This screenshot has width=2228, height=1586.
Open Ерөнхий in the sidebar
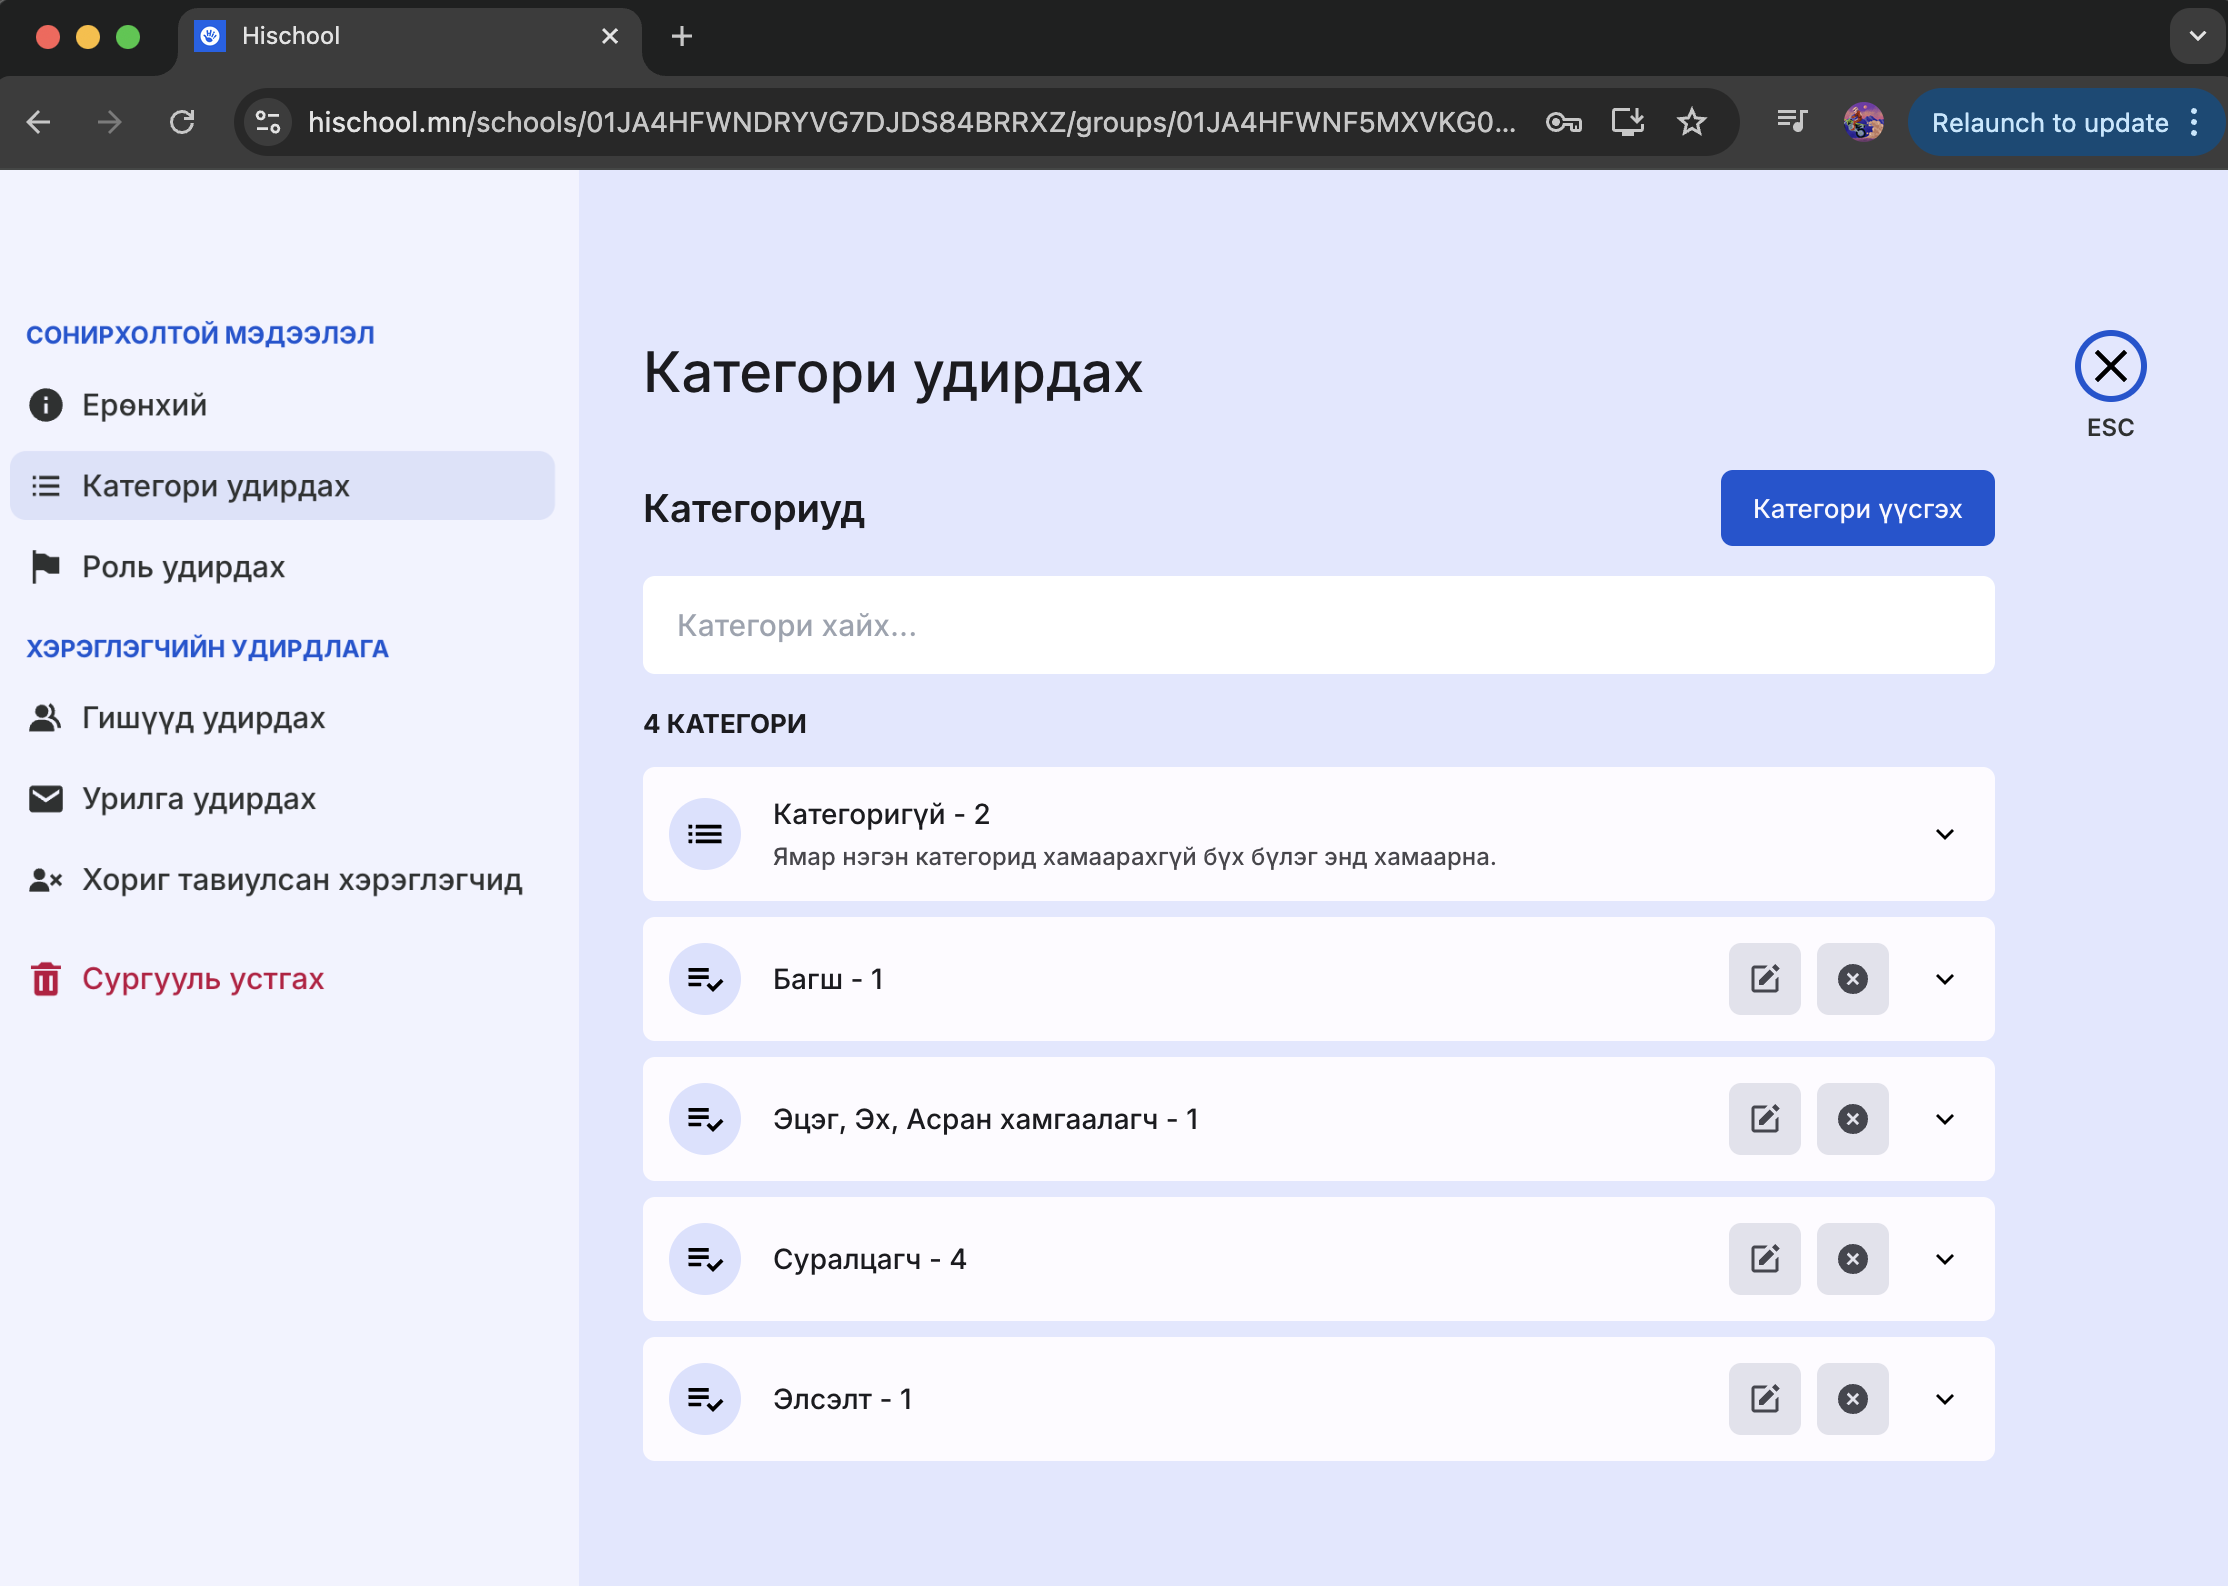[144, 405]
